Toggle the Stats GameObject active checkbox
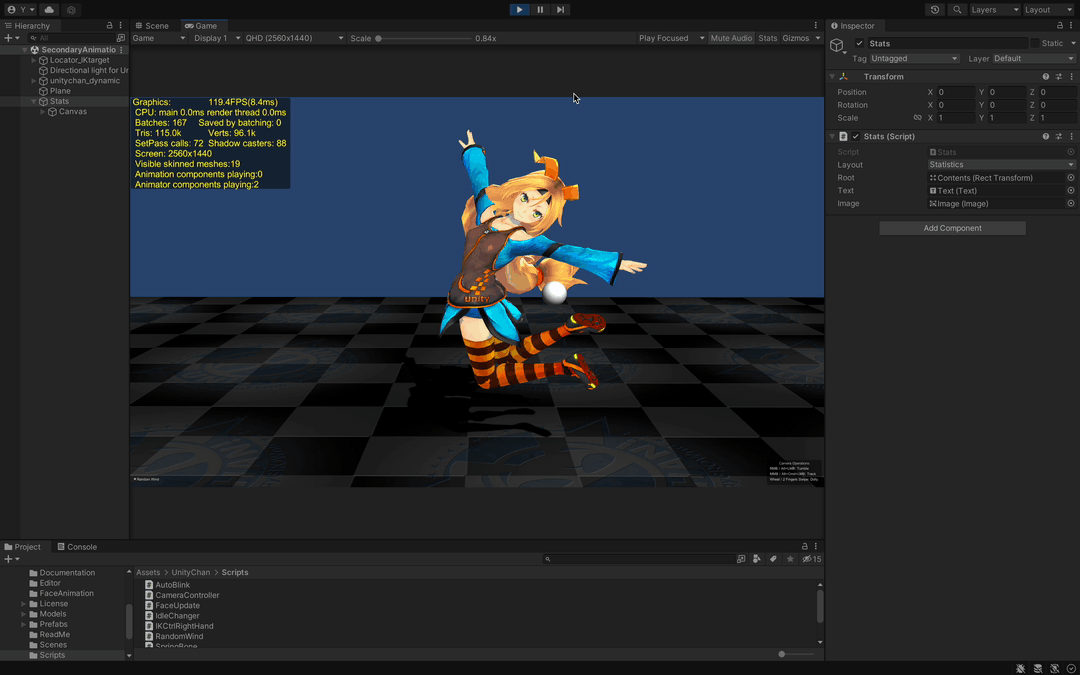 [859, 43]
